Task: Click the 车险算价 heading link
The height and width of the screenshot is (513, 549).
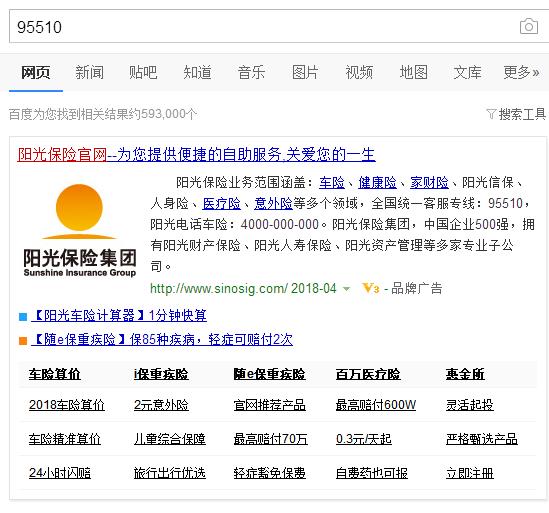Action: 55,374
